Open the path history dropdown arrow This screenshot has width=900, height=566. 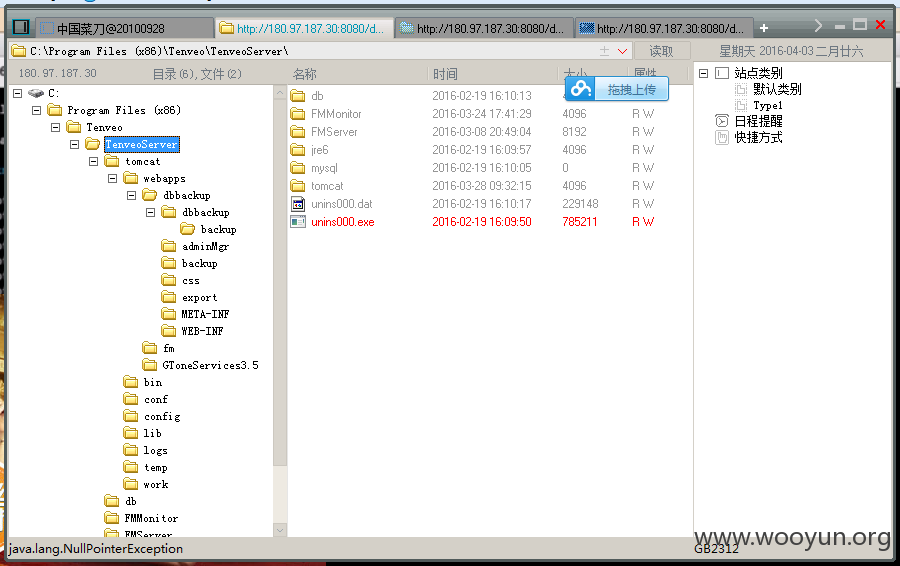click(622, 51)
